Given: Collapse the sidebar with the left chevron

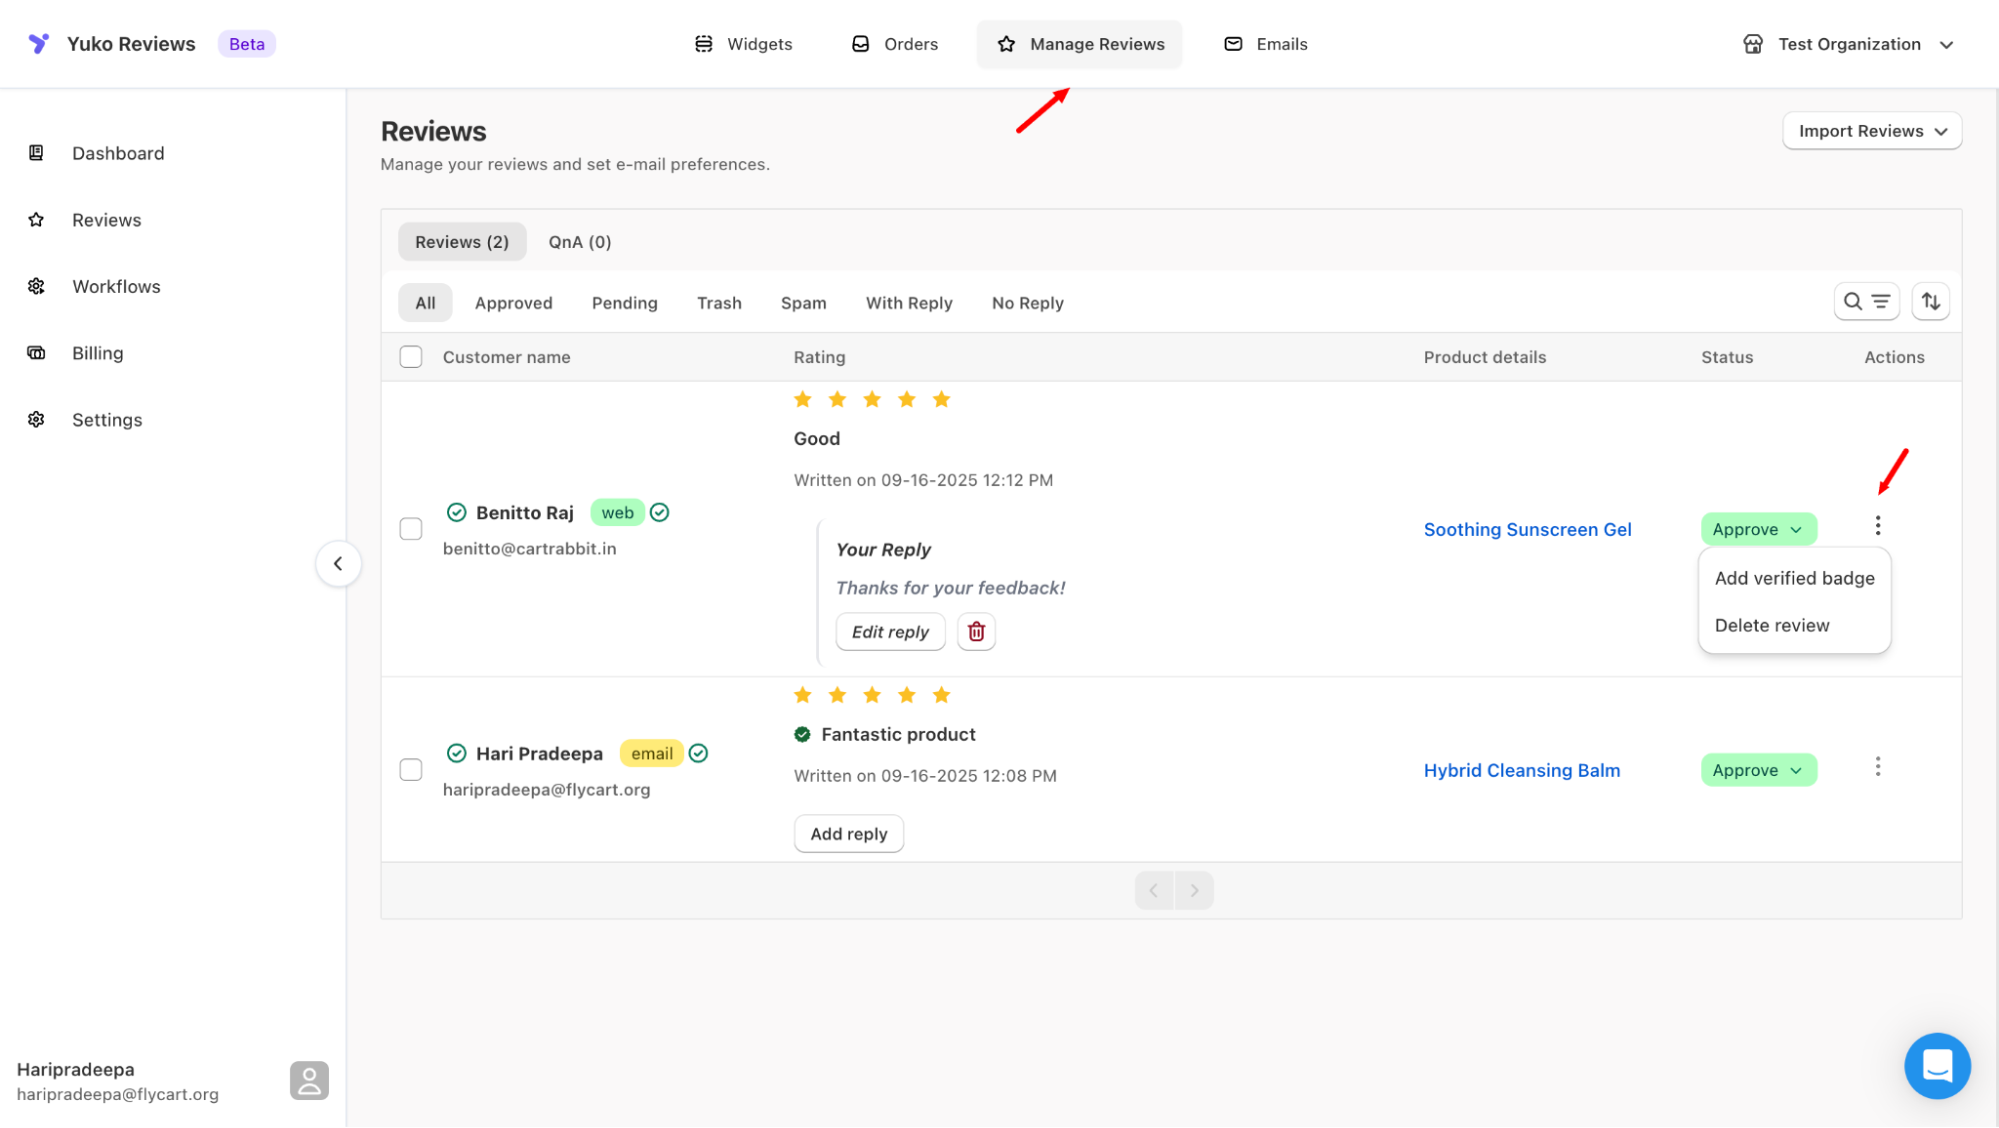Looking at the screenshot, I should (x=338, y=564).
